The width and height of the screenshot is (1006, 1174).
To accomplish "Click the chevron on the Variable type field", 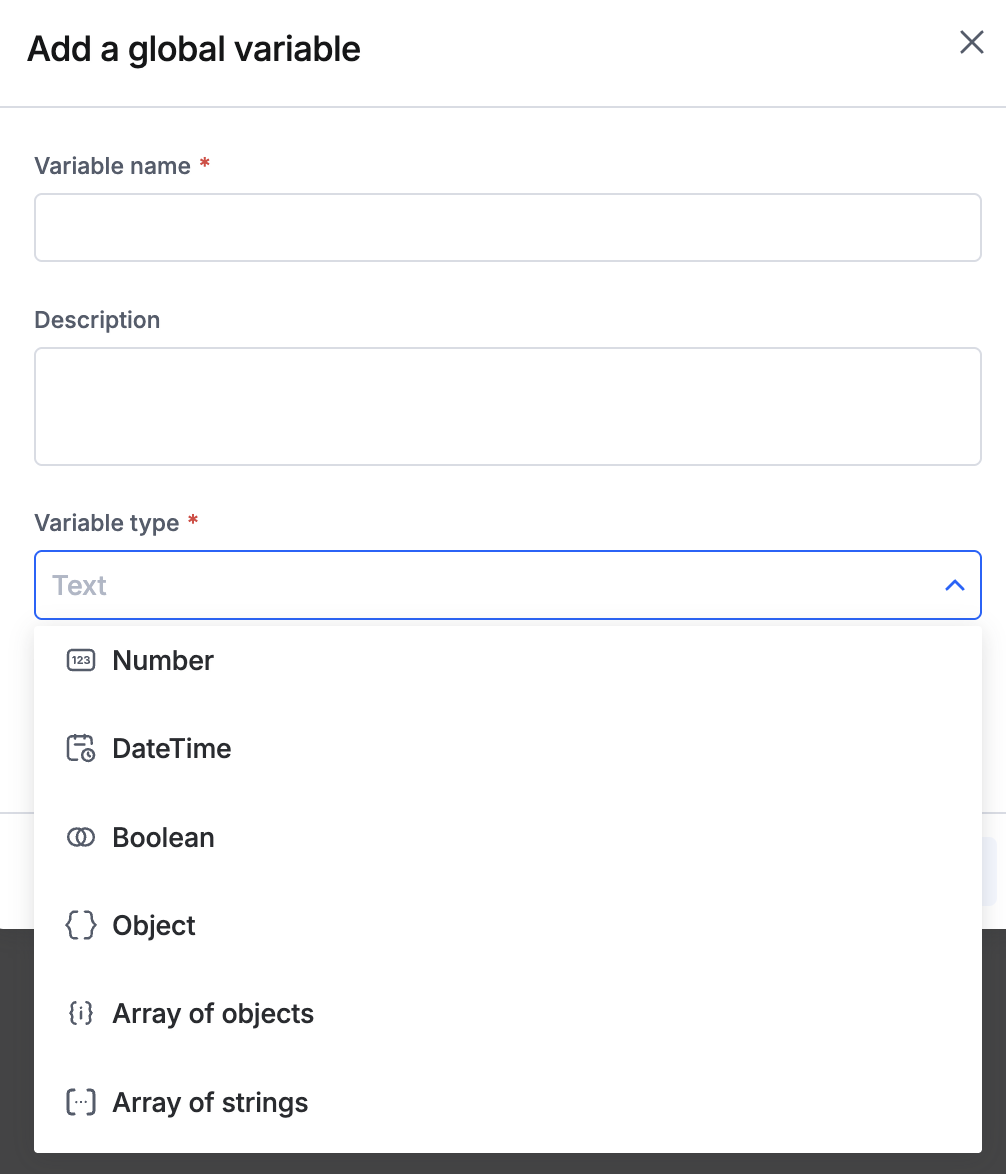I will (x=953, y=585).
